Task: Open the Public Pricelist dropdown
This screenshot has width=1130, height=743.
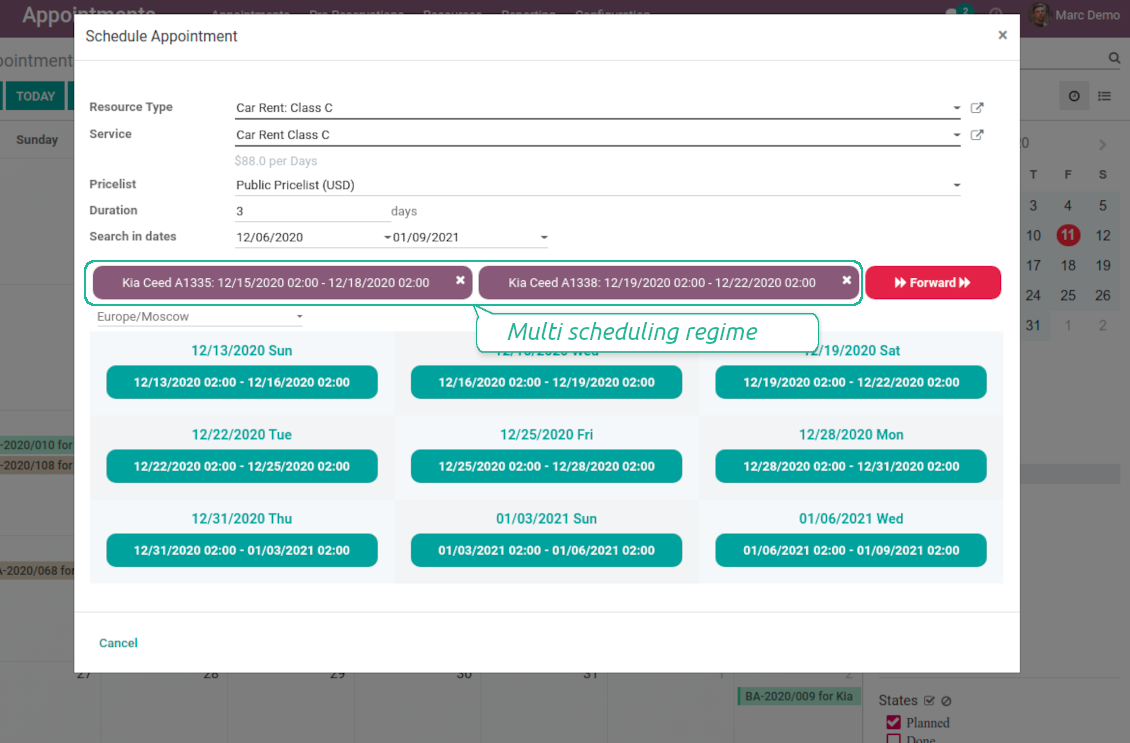Action: 957,185
